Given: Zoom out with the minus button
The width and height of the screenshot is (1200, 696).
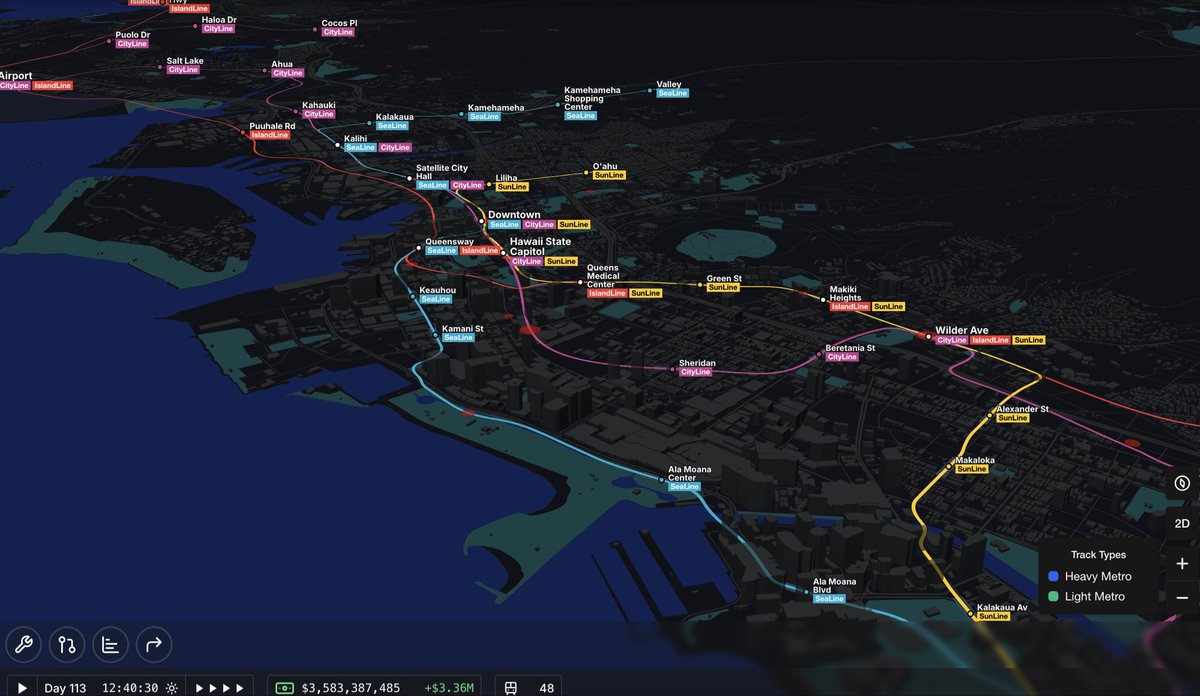Looking at the screenshot, I should (1182, 598).
